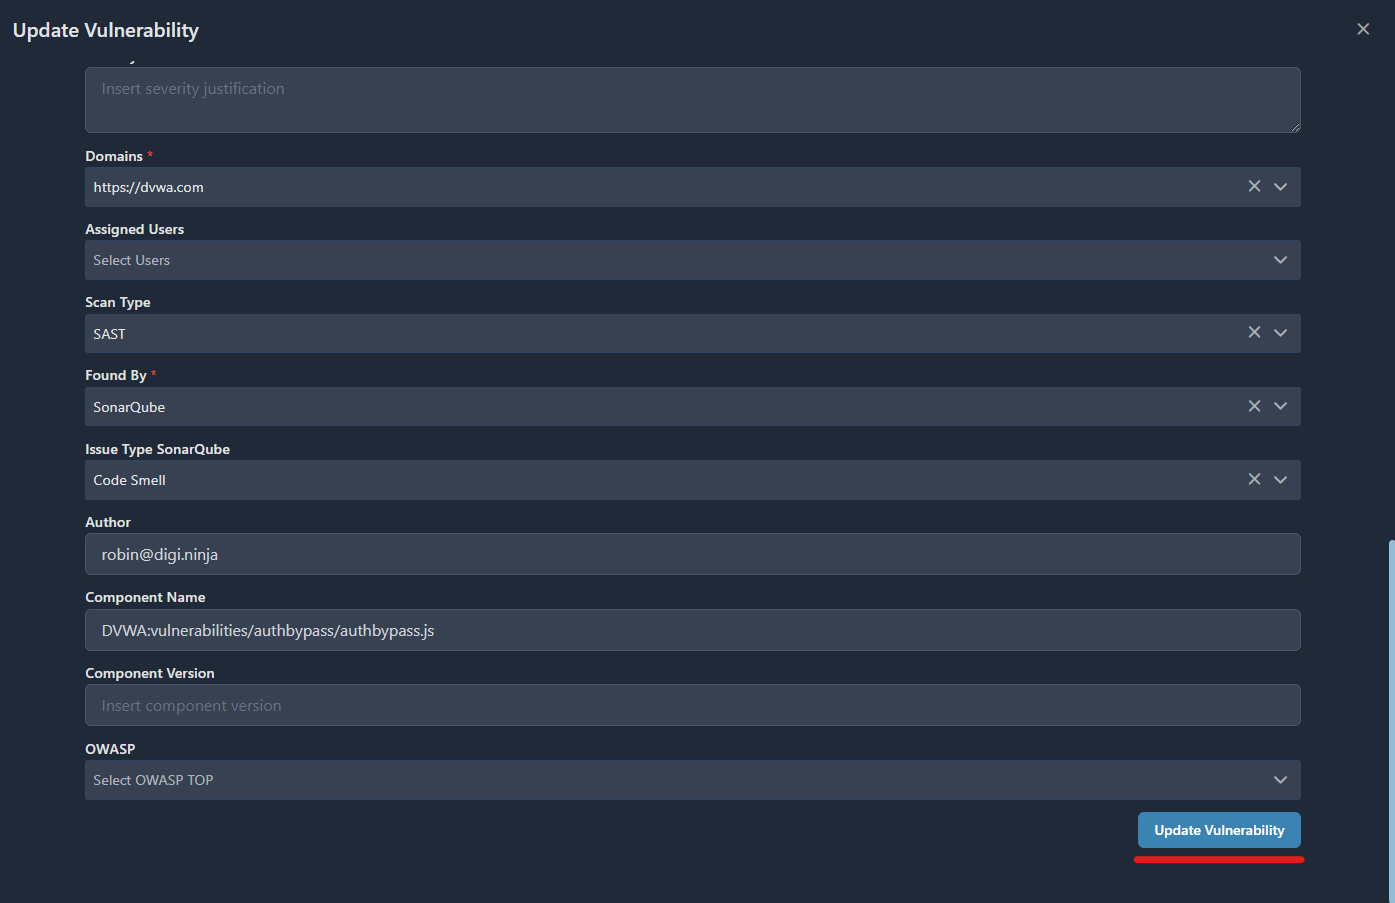Click inside the OWASP selection field
The height and width of the screenshot is (903, 1395).
tap(600, 779)
